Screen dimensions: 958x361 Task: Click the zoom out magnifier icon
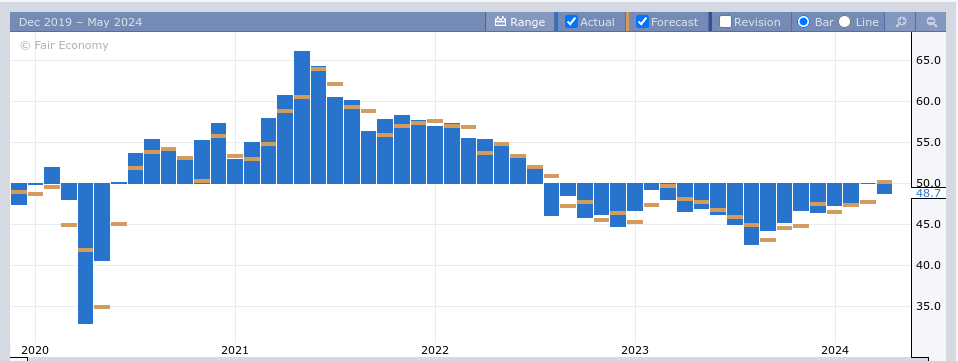932,22
